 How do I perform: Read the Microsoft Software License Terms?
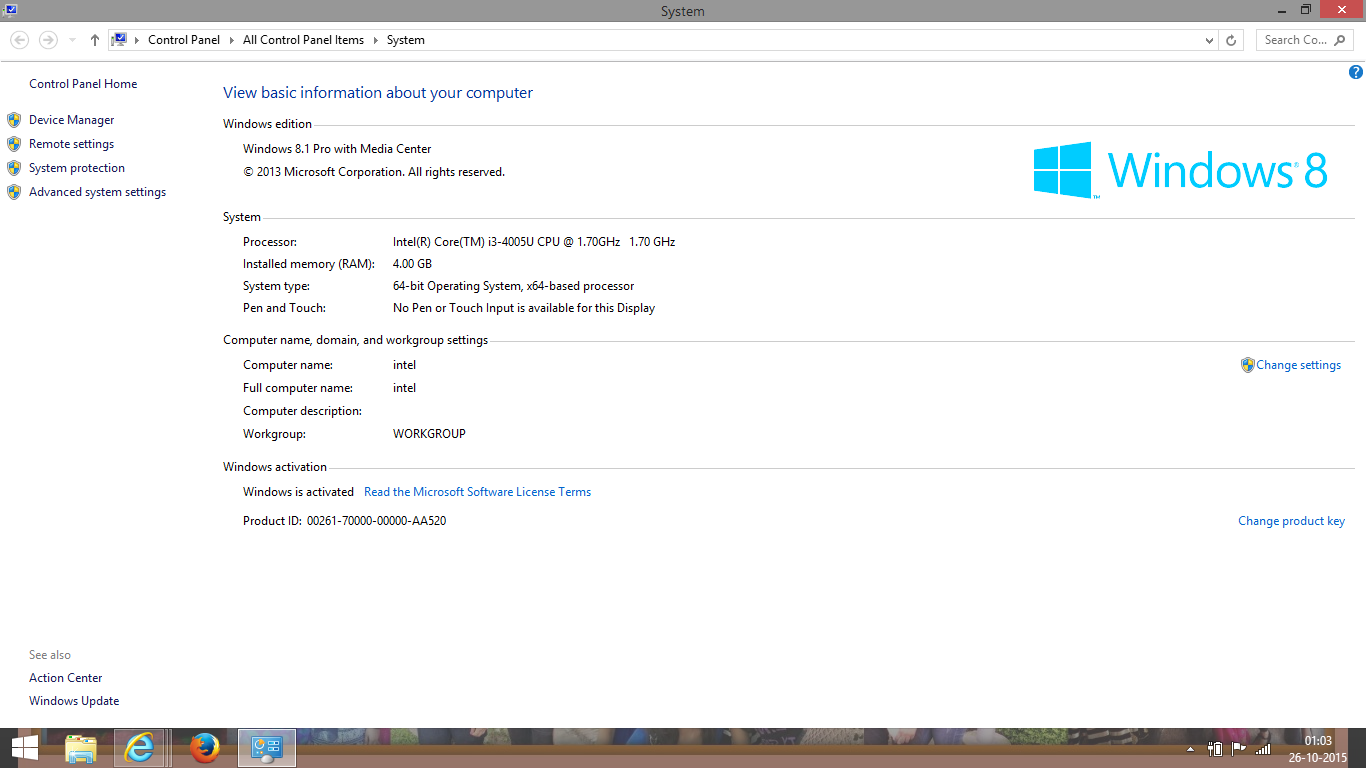477,492
